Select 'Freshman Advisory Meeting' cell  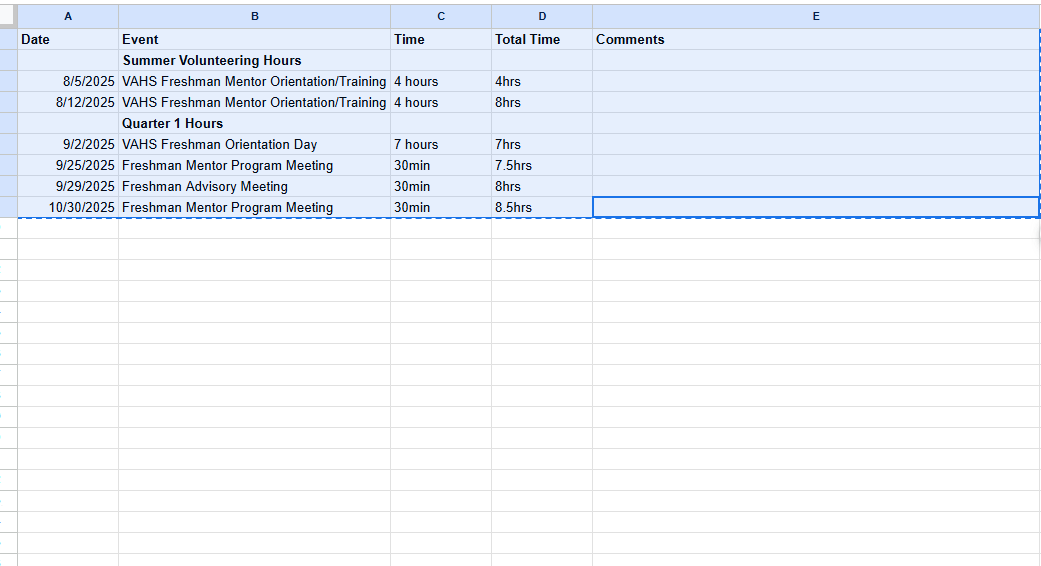coord(254,186)
